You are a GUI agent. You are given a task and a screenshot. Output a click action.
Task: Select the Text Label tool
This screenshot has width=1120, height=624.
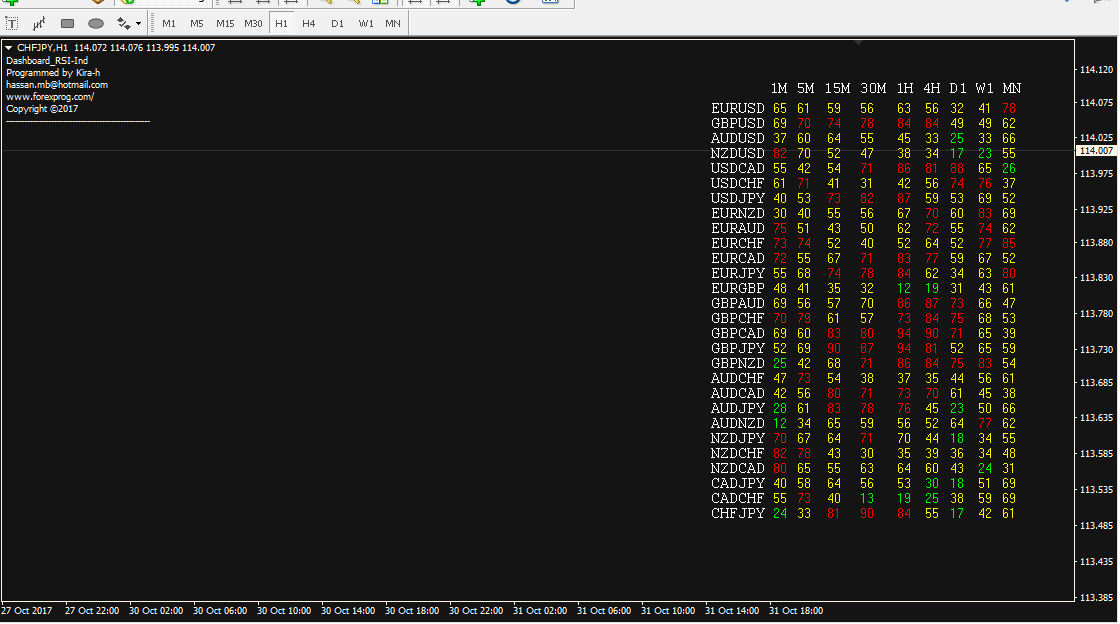[13, 23]
